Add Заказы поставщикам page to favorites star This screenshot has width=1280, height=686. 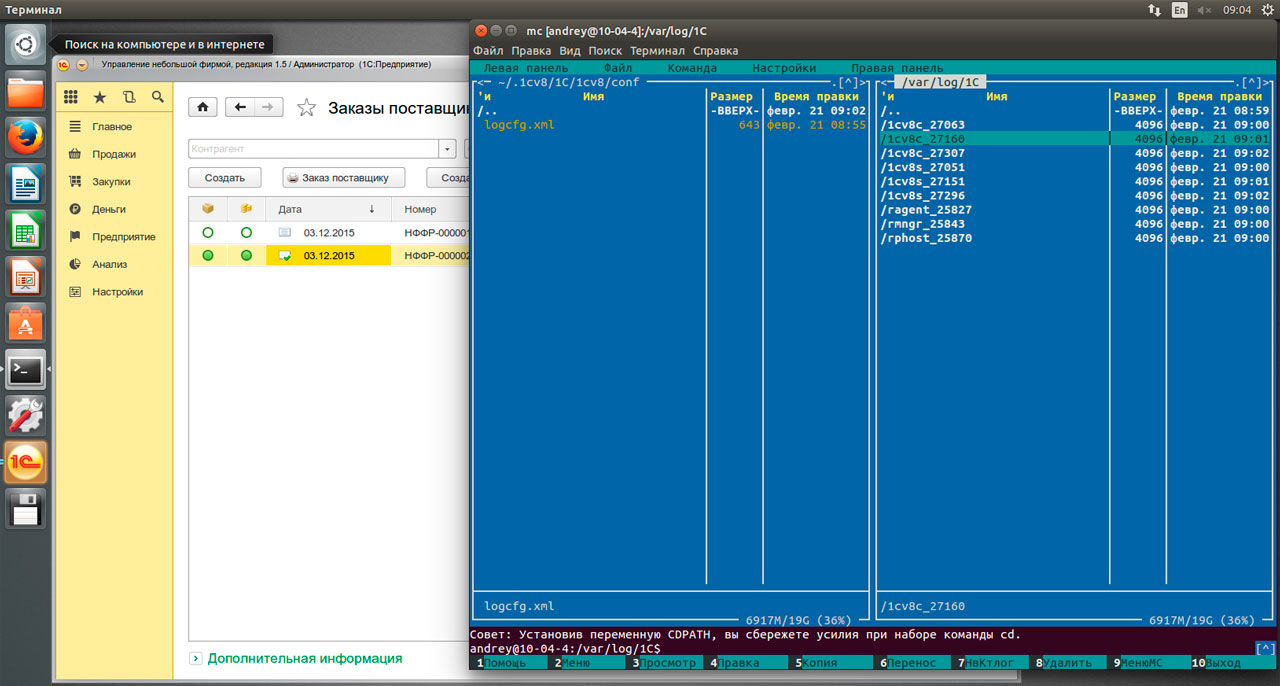tap(307, 108)
